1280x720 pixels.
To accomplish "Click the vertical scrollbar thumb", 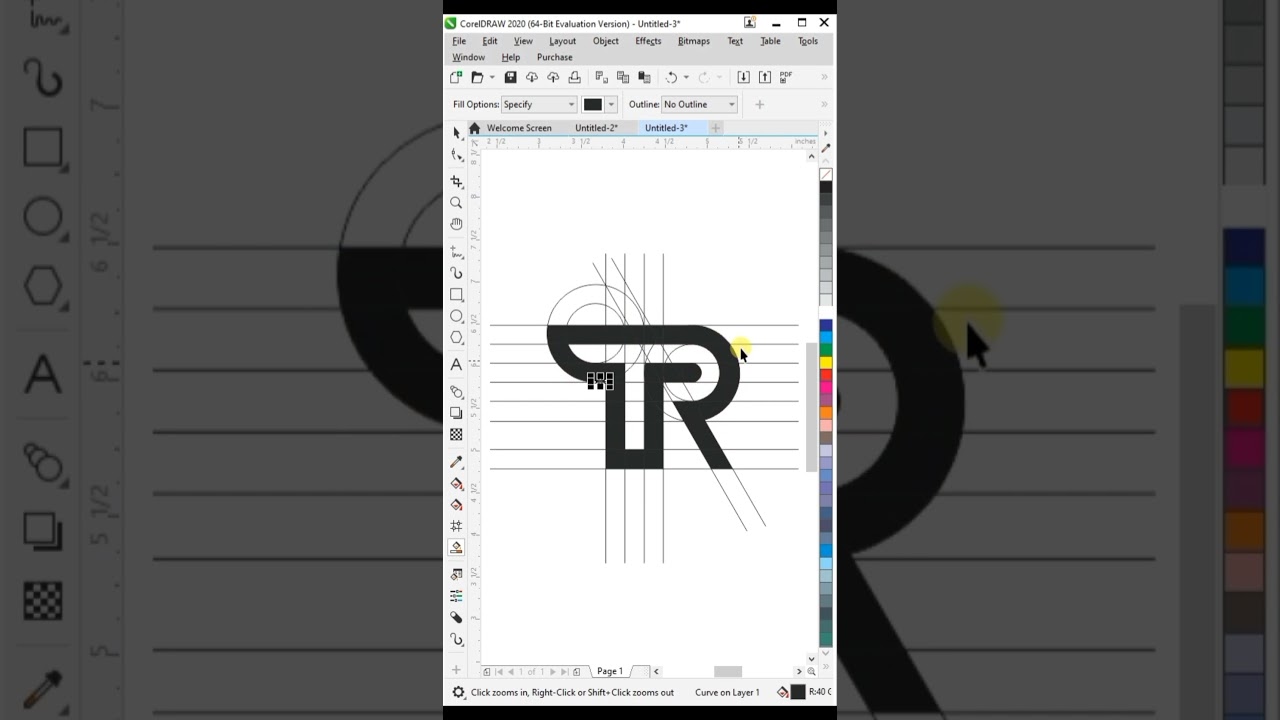I will (811, 406).
